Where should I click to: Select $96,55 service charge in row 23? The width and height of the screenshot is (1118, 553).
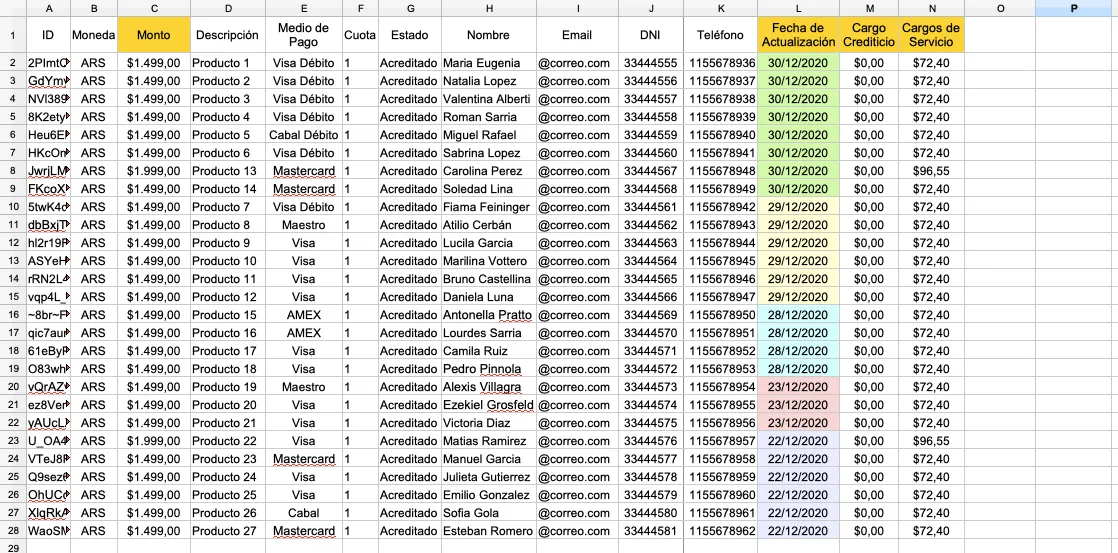coord(930,441)
